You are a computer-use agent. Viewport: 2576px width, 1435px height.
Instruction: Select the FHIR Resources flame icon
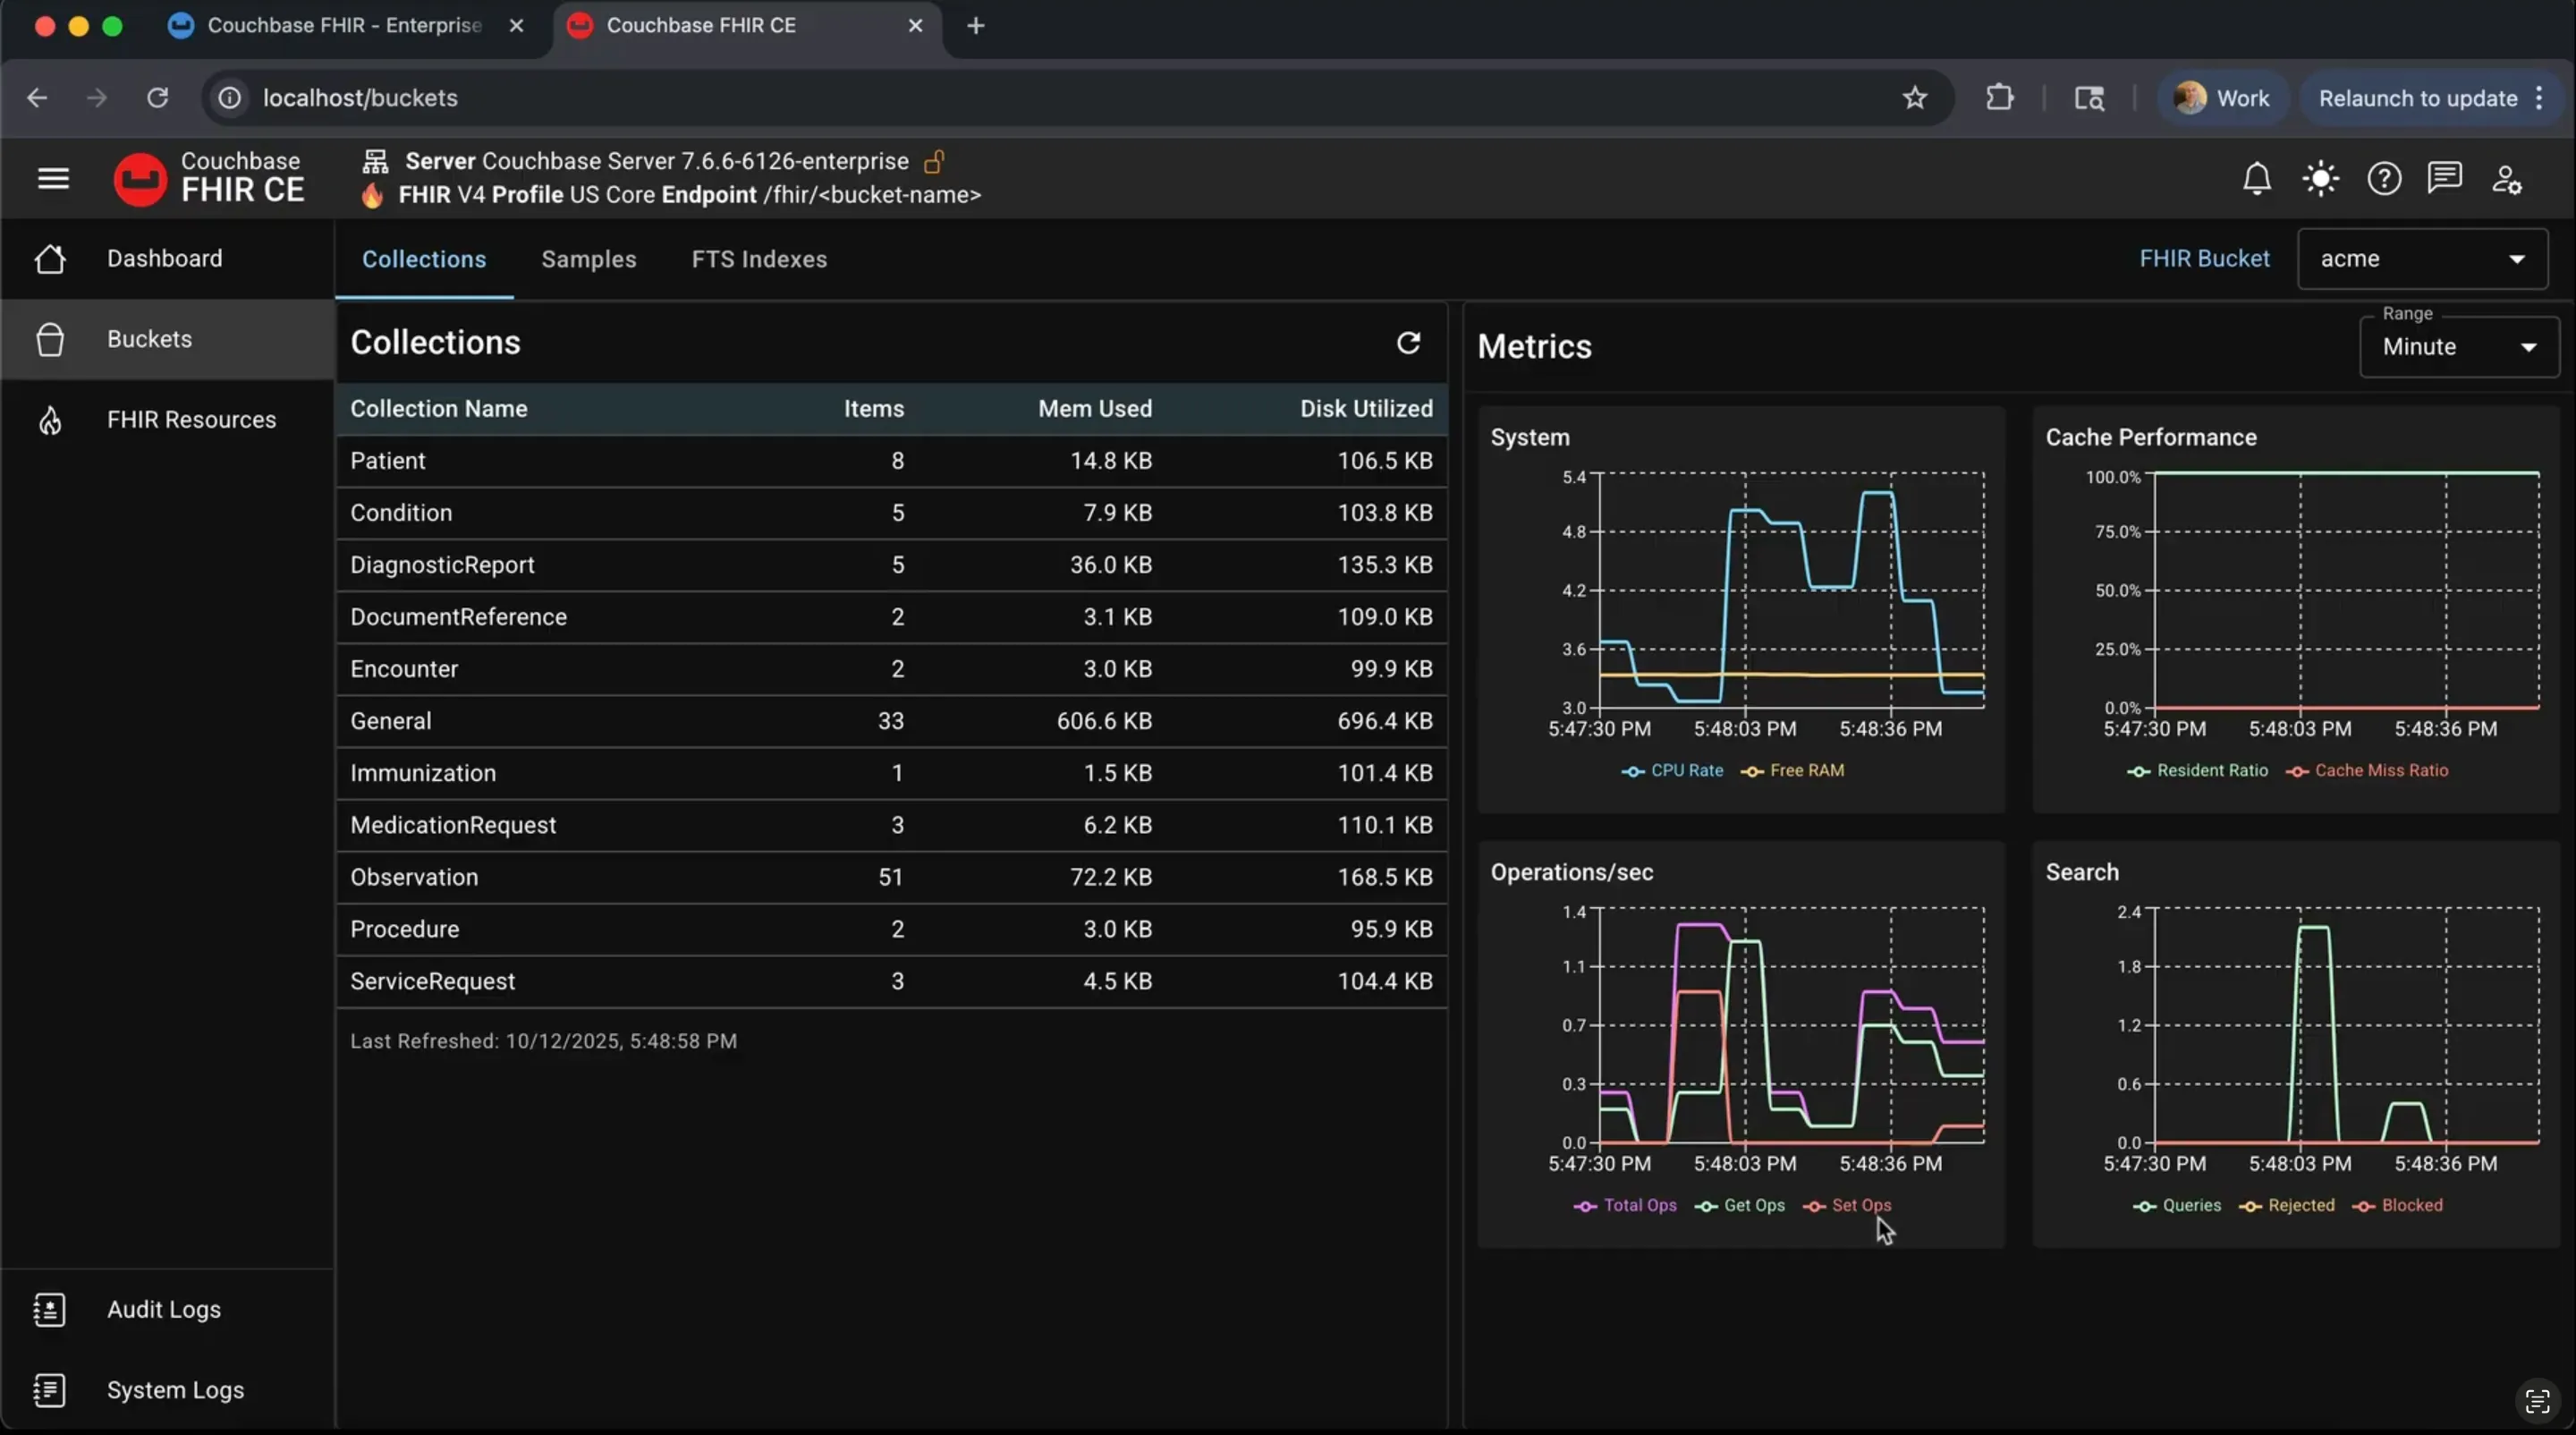coord(50,419)
